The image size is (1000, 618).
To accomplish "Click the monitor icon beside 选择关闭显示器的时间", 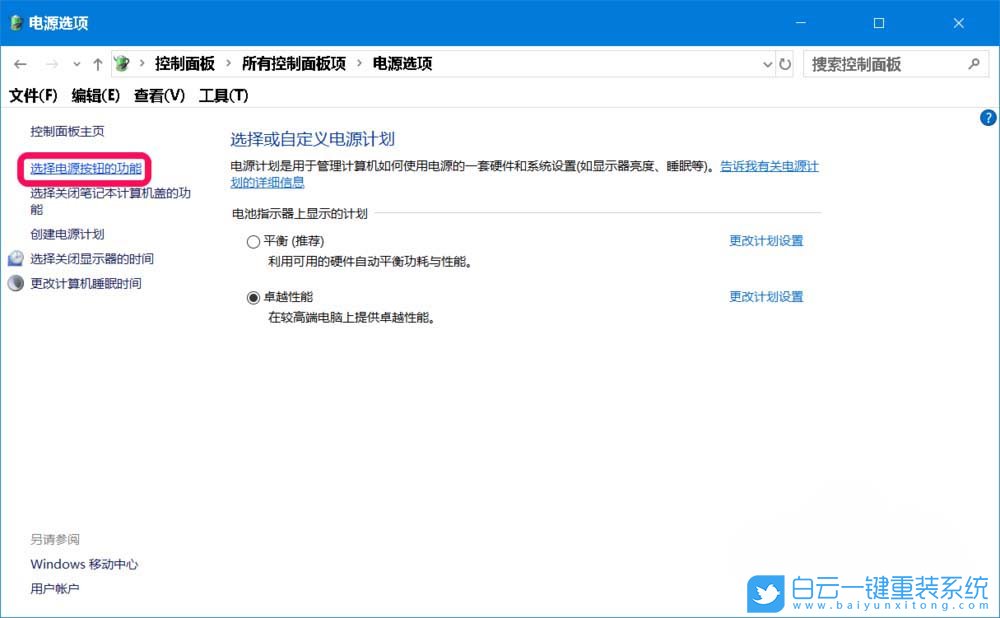I will (15, 257).
